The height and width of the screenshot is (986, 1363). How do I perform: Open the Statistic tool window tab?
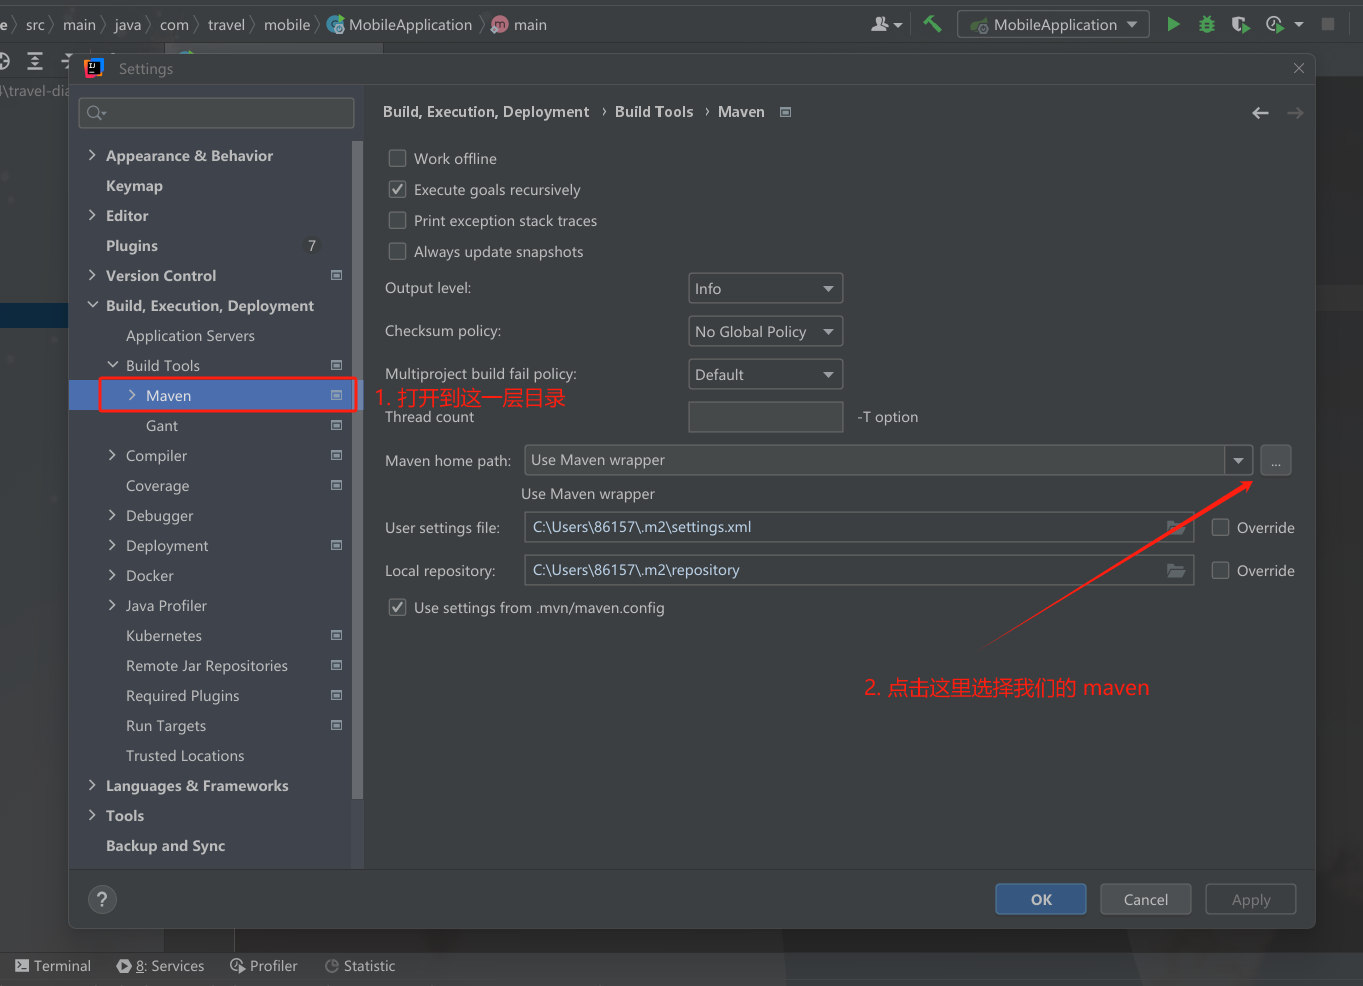(x=360, y=966)
